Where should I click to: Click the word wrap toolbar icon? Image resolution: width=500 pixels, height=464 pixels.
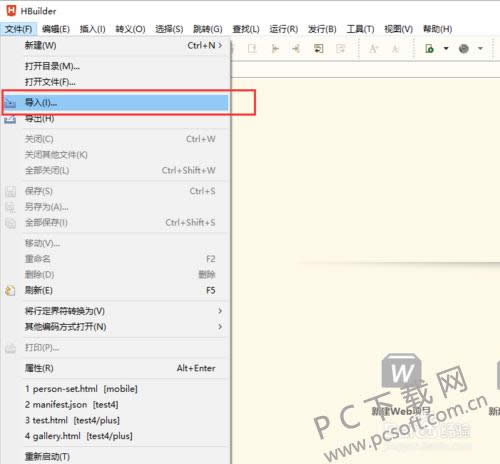(x=318, y=49)
